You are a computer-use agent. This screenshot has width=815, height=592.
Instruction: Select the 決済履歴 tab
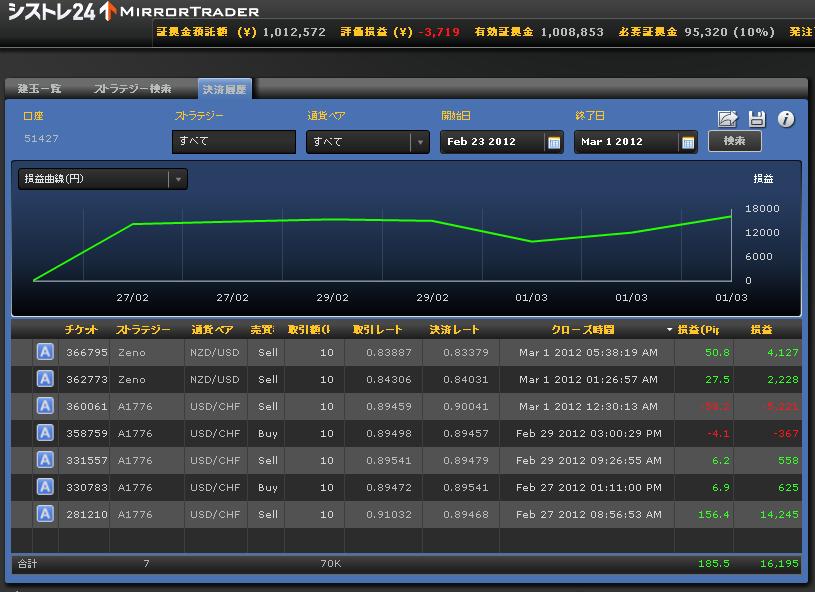pyautogui.click(x=224, y=89)
